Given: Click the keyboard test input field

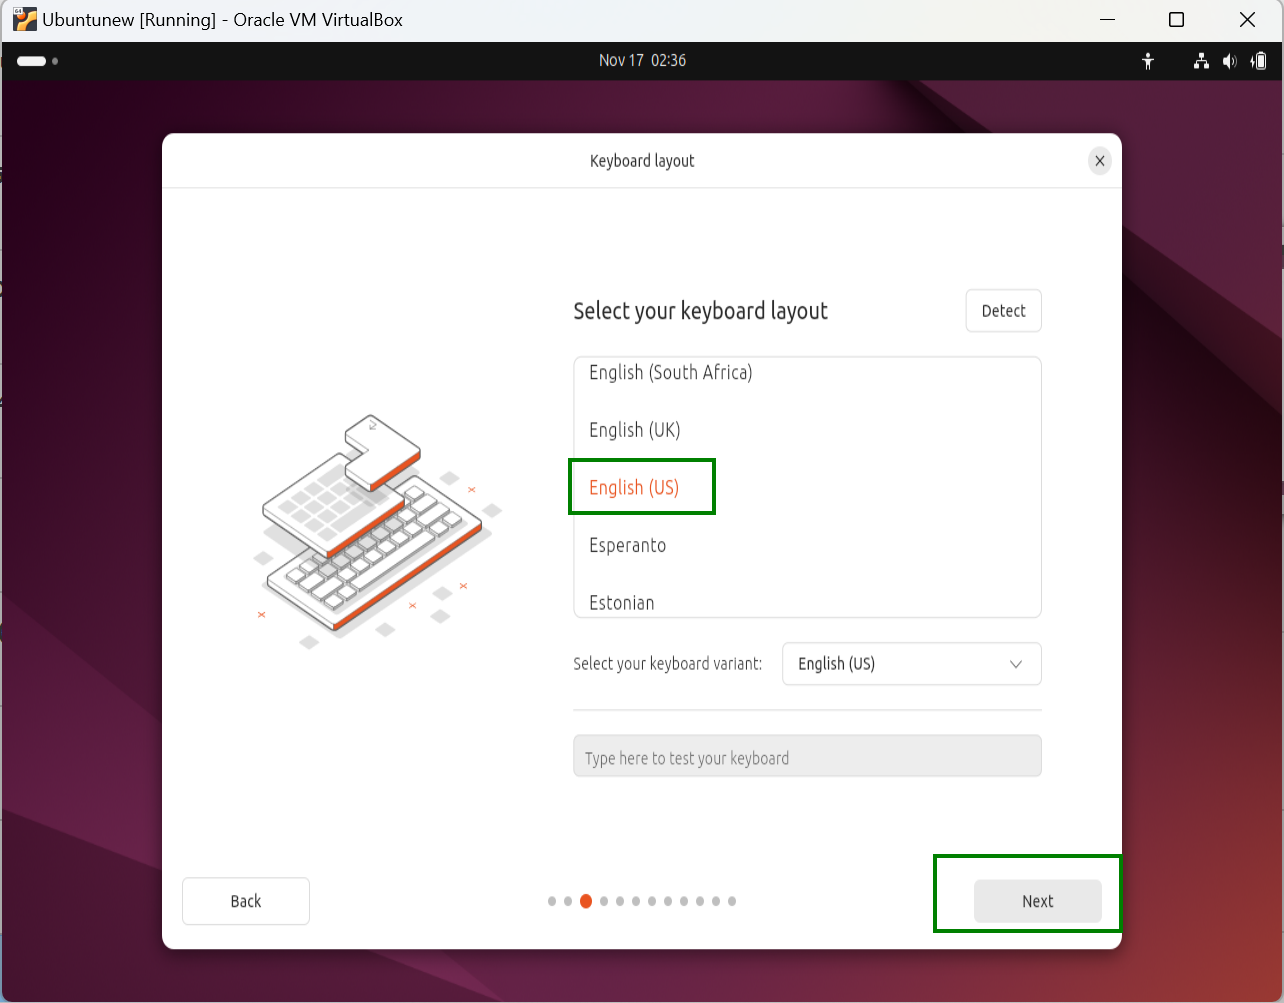Looking at the screenshot, I should pos(807,757).
